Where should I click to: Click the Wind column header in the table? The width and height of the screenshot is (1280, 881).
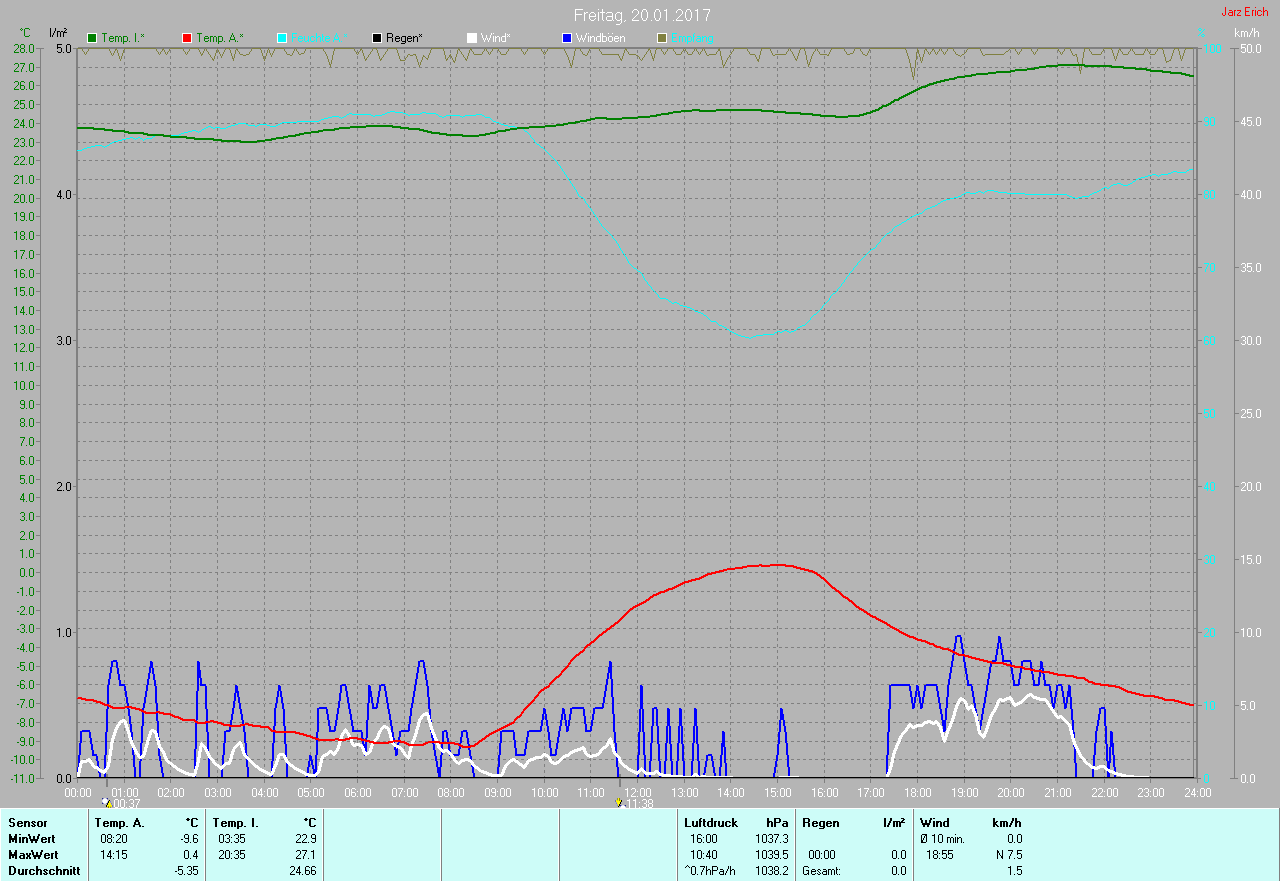click(x=934, y=823)
